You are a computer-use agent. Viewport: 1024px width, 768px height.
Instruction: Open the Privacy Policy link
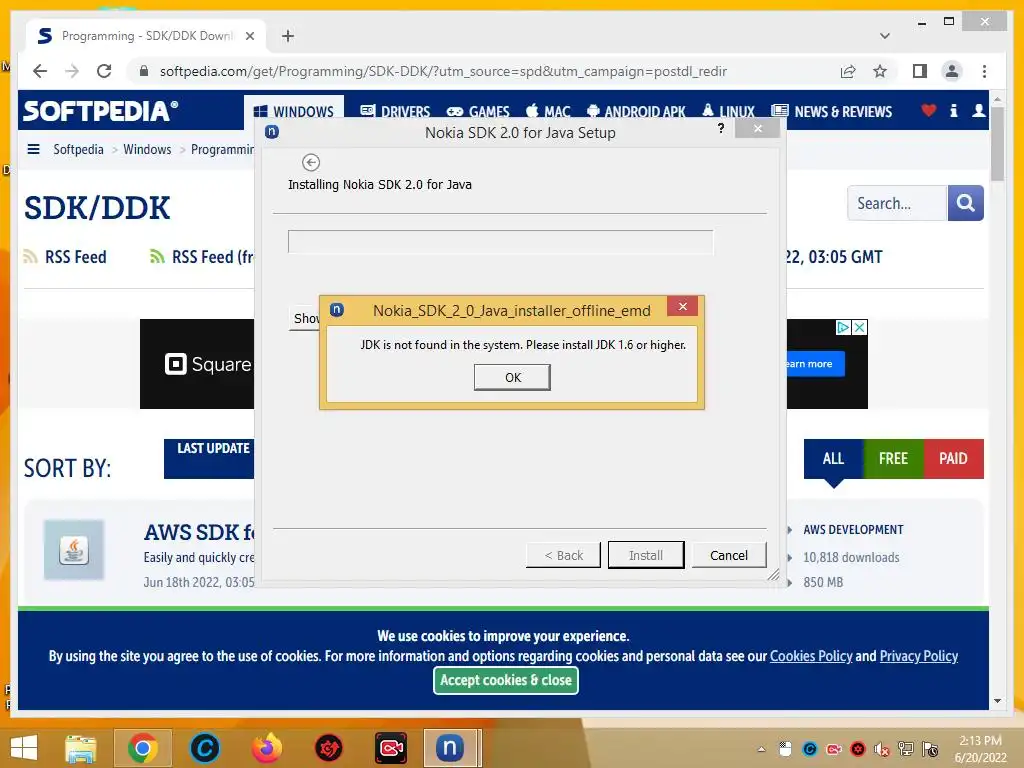pos(918,656)
